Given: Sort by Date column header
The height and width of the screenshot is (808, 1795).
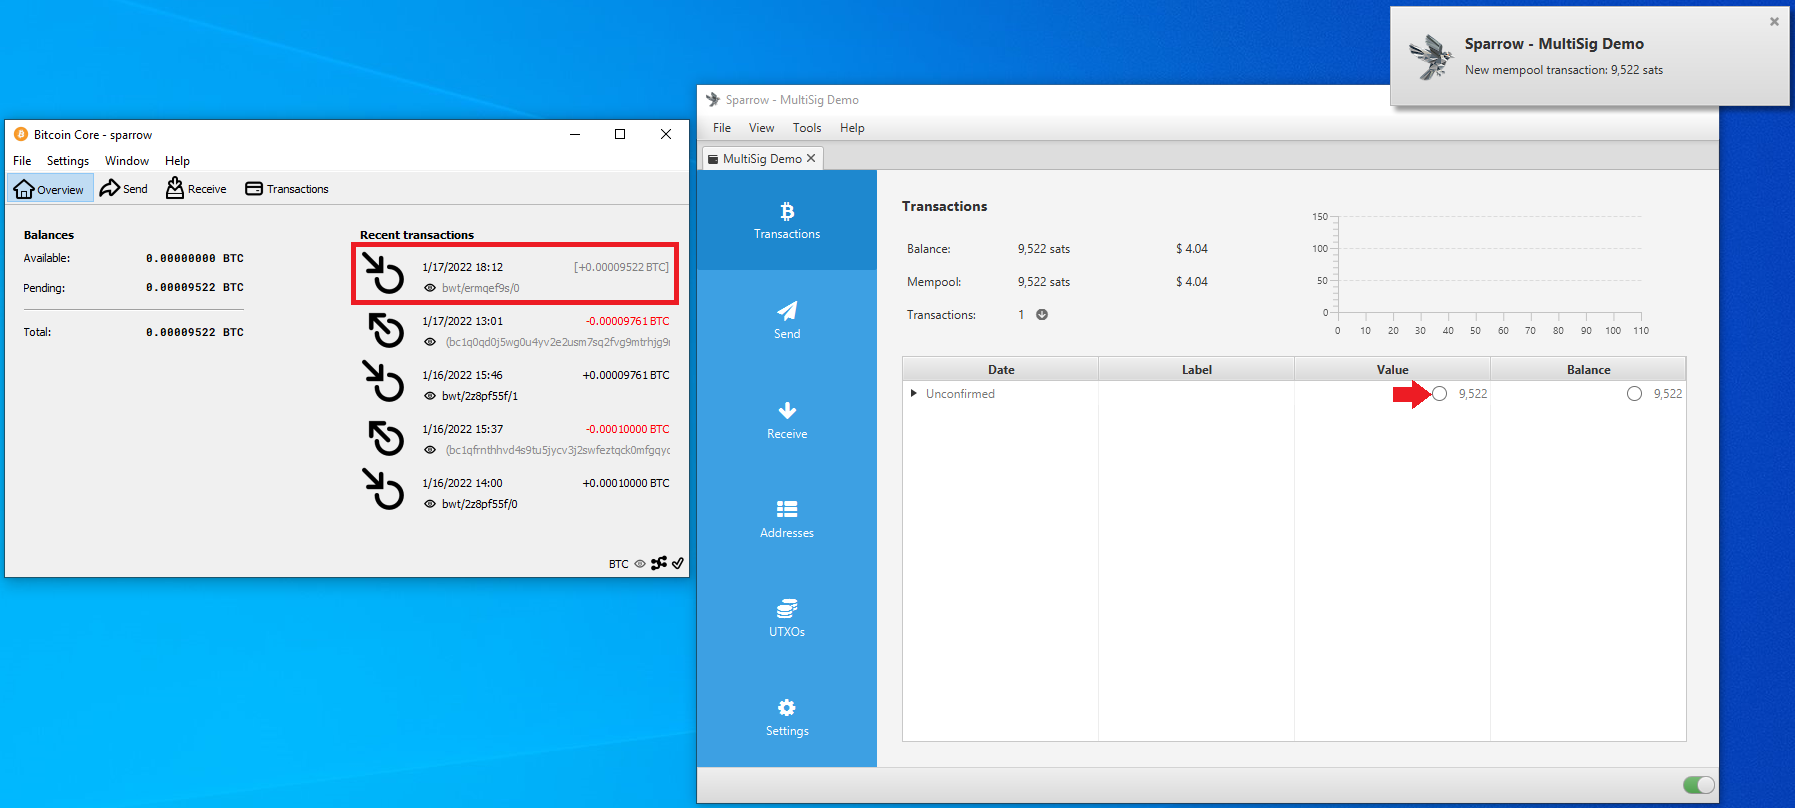Looking at the screenshot, I should coord(1001,369).
